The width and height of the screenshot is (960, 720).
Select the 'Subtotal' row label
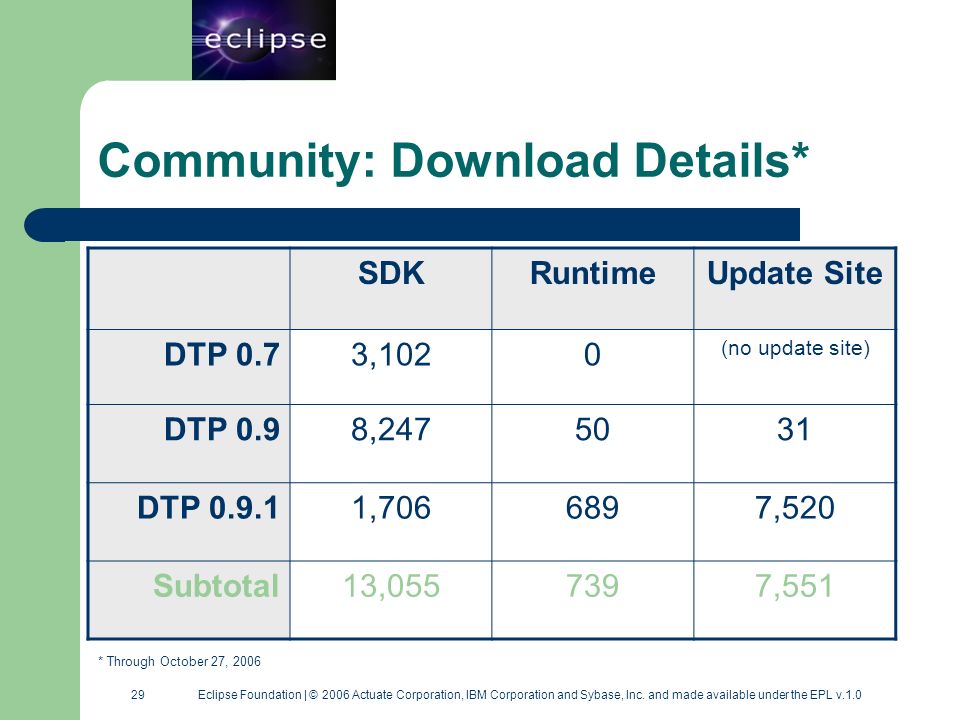[216, 586]
